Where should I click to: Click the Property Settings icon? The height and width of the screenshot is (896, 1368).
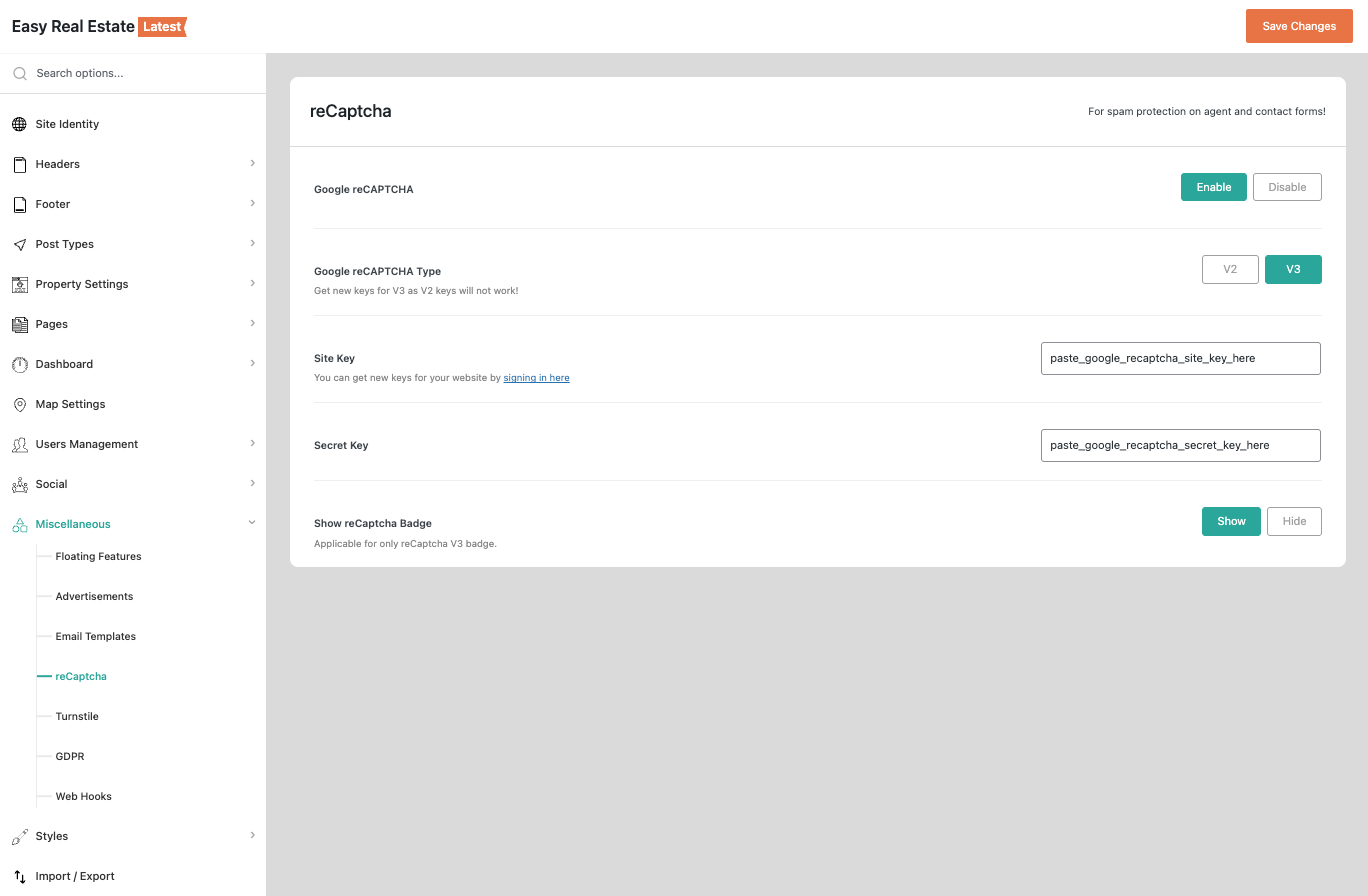(19, 284)
